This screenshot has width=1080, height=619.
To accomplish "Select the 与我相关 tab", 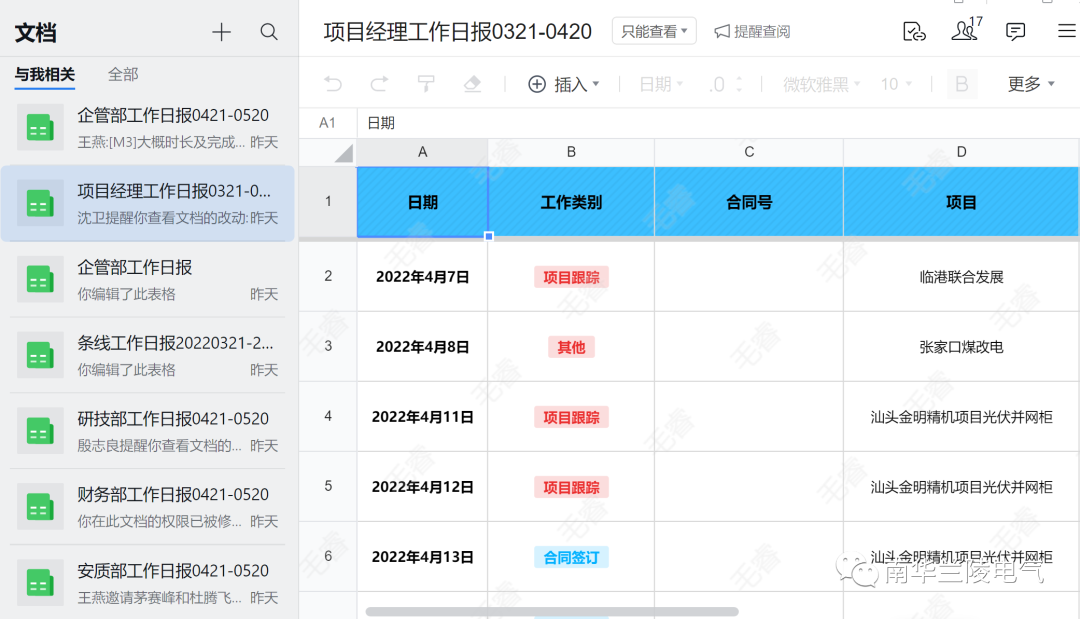I will pyautogui.click(x=44, y=74).
